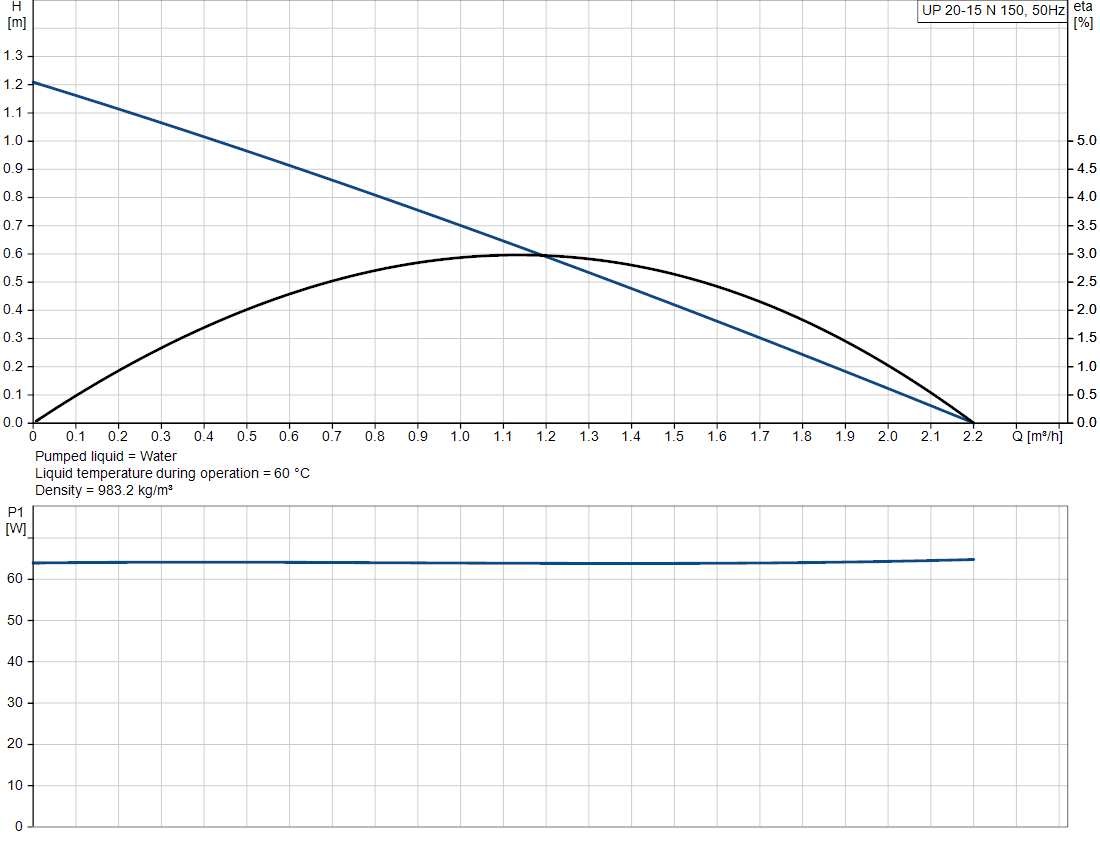The width and height of the screenshot is (1100, 846).
Task: Click the Pumped liquid = Water text
Action: [106, 456]
